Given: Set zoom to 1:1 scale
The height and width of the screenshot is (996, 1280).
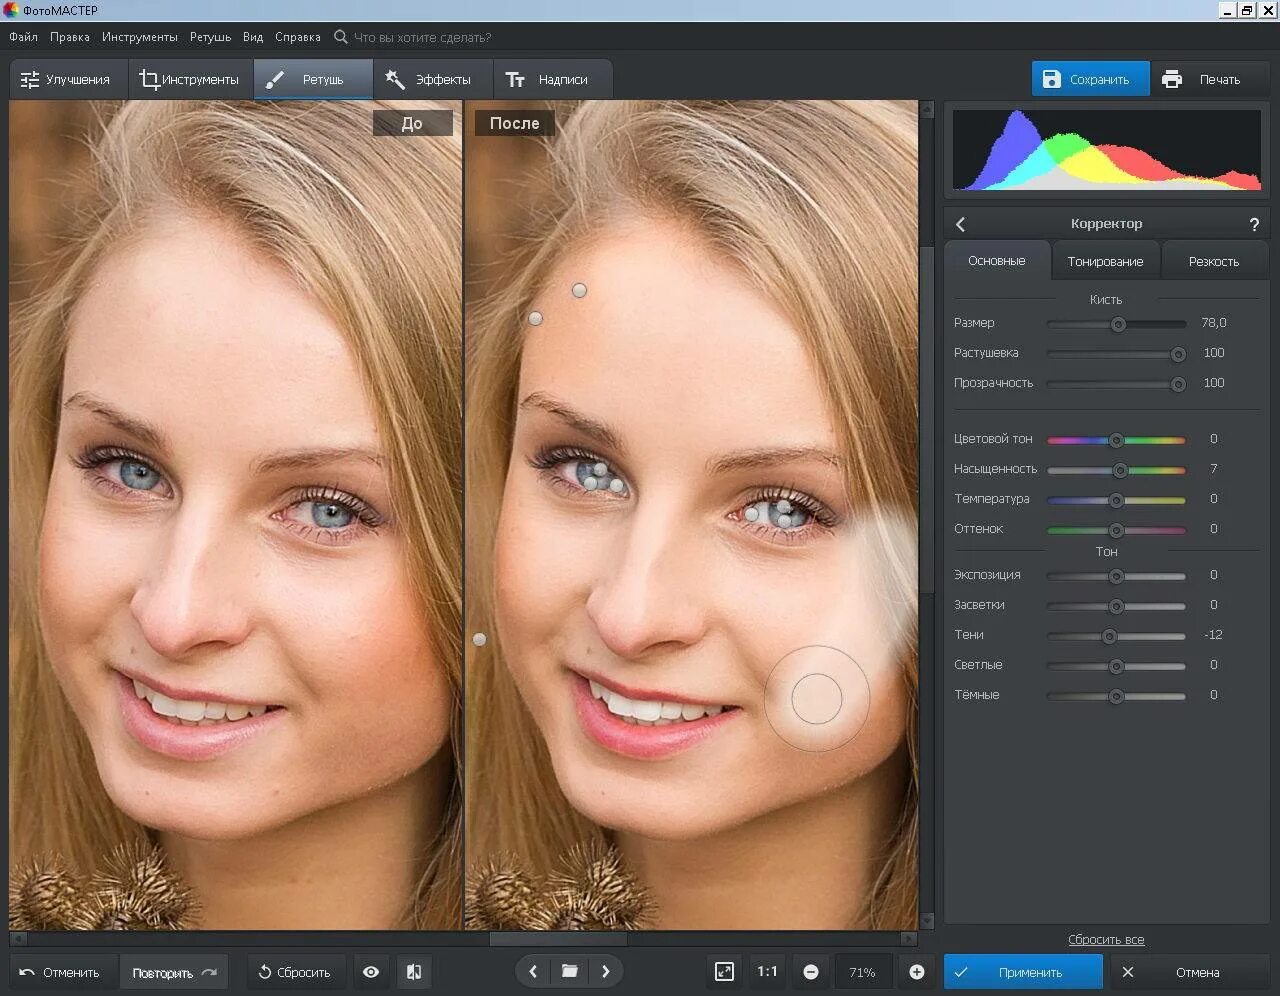Looking at the screenshot, I should (767, 972).
